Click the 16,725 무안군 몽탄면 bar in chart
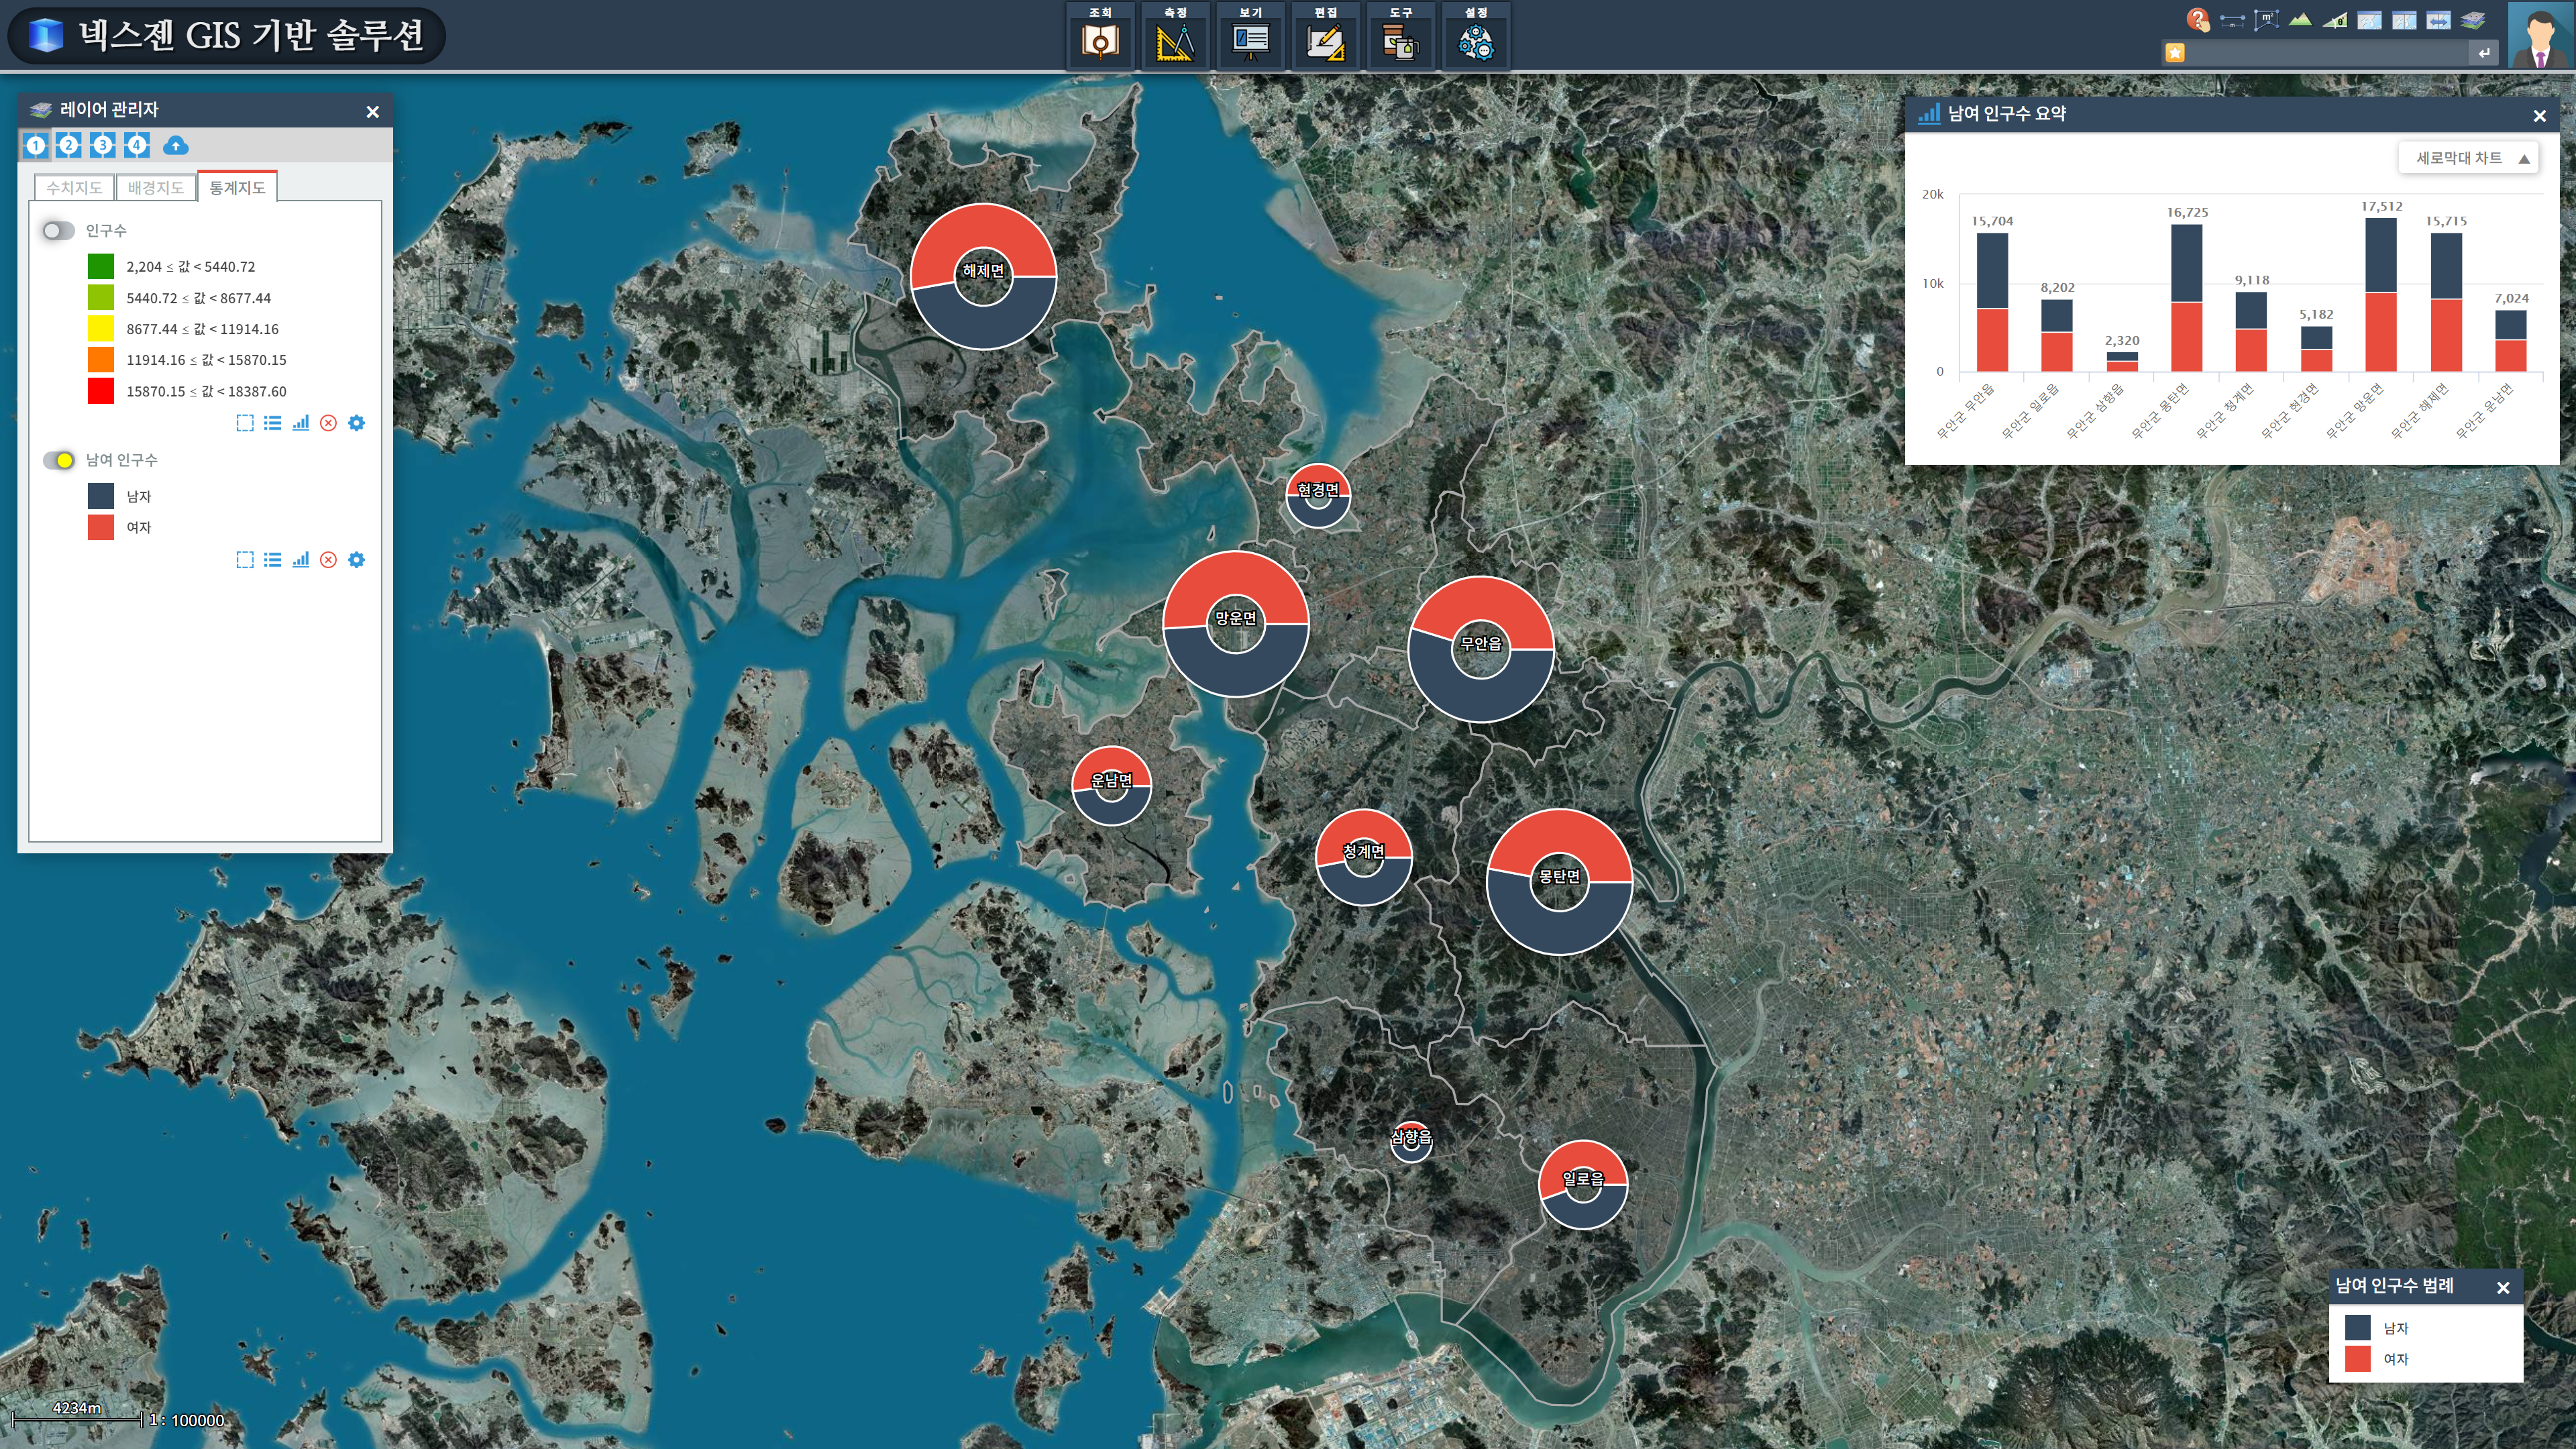Screen dimensions: 2576x1449 click(x=2187, y=298)
